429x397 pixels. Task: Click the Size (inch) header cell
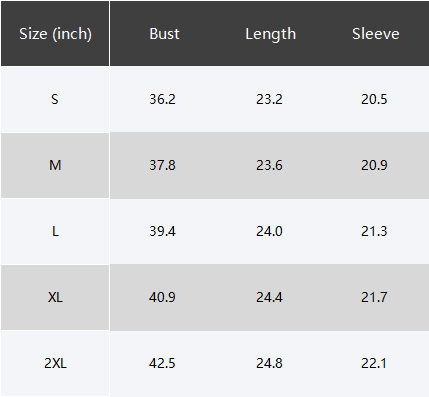[55, 34]
